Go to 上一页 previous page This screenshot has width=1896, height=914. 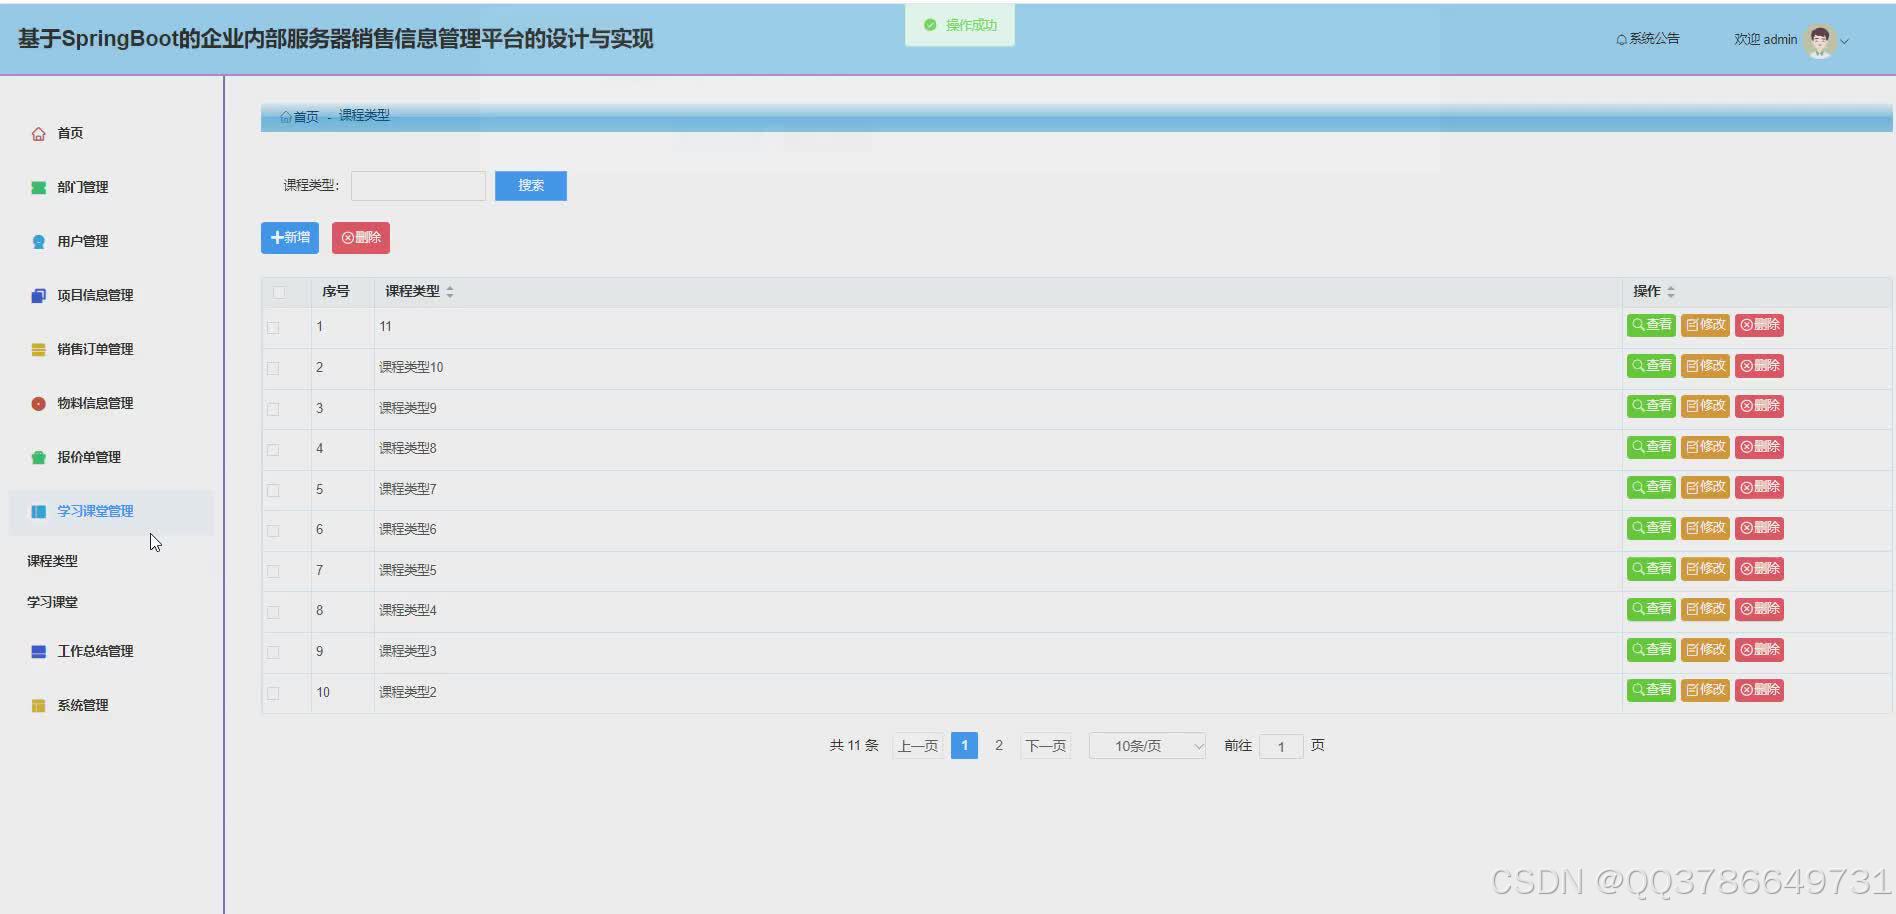pyautogui.click(x=918, y=746)
